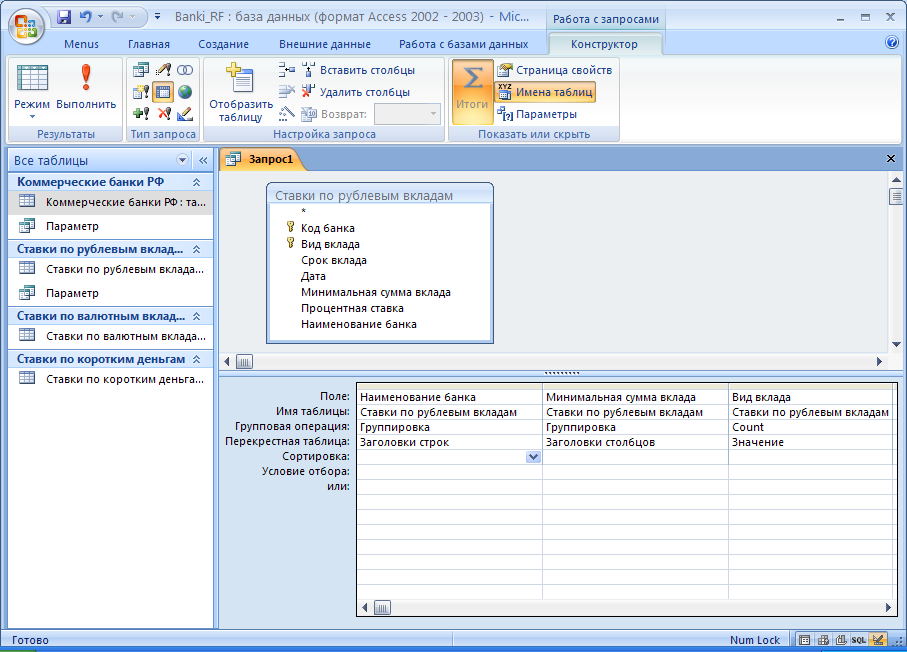The image size is (907, 652).
Task: Select the Ставки по коротким деньгам table
Action: [112, 379]
